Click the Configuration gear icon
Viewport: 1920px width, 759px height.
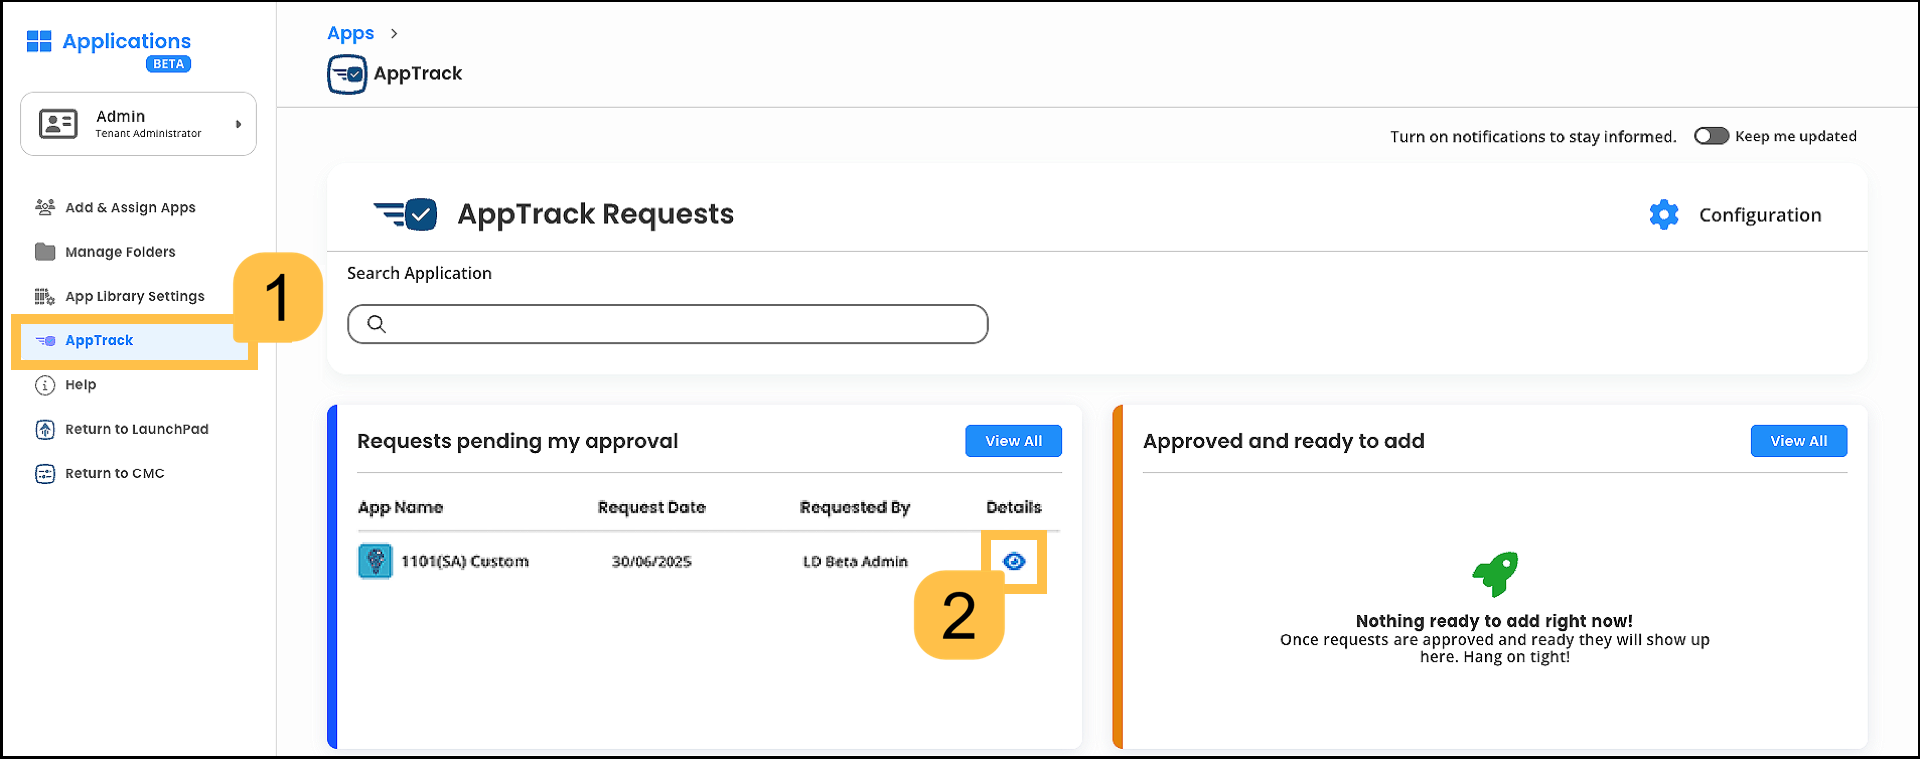coord(1664,215)
